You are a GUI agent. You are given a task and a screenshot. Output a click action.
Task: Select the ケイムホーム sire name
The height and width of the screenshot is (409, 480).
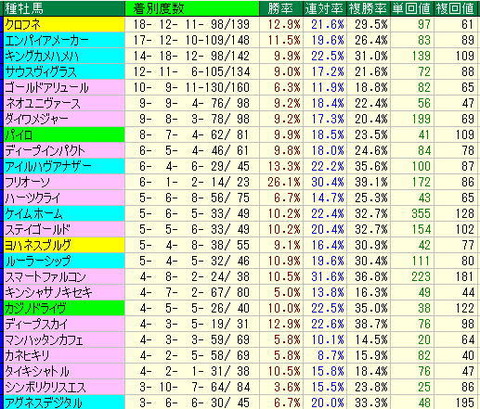(x=64, y=214)
